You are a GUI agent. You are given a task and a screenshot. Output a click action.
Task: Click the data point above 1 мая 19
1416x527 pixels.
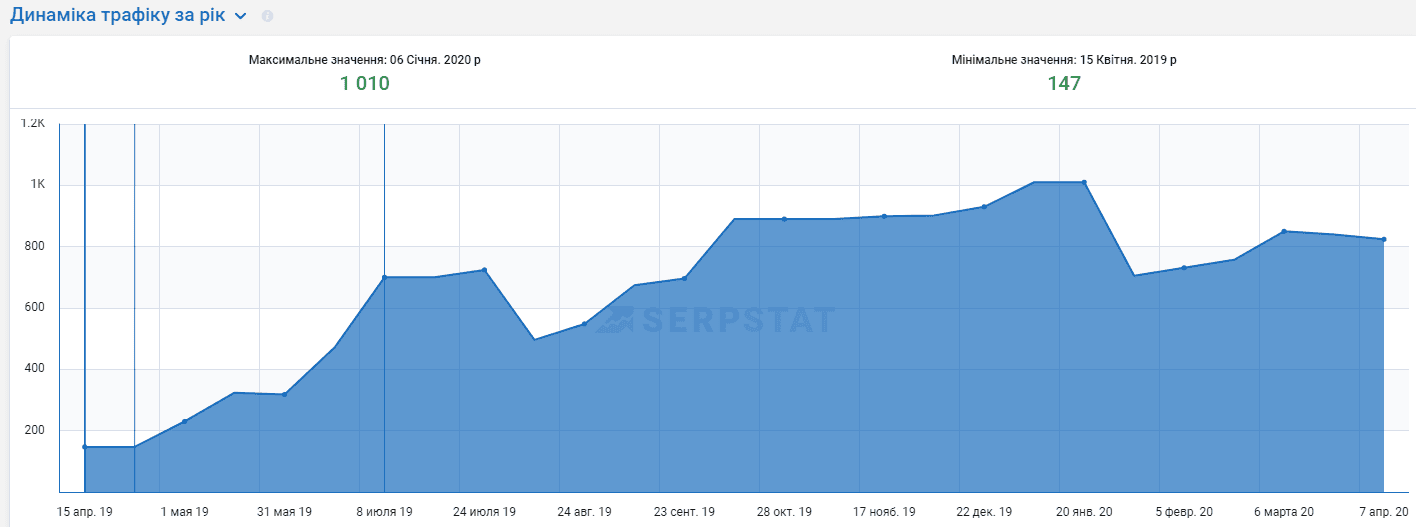coord(185,421)
